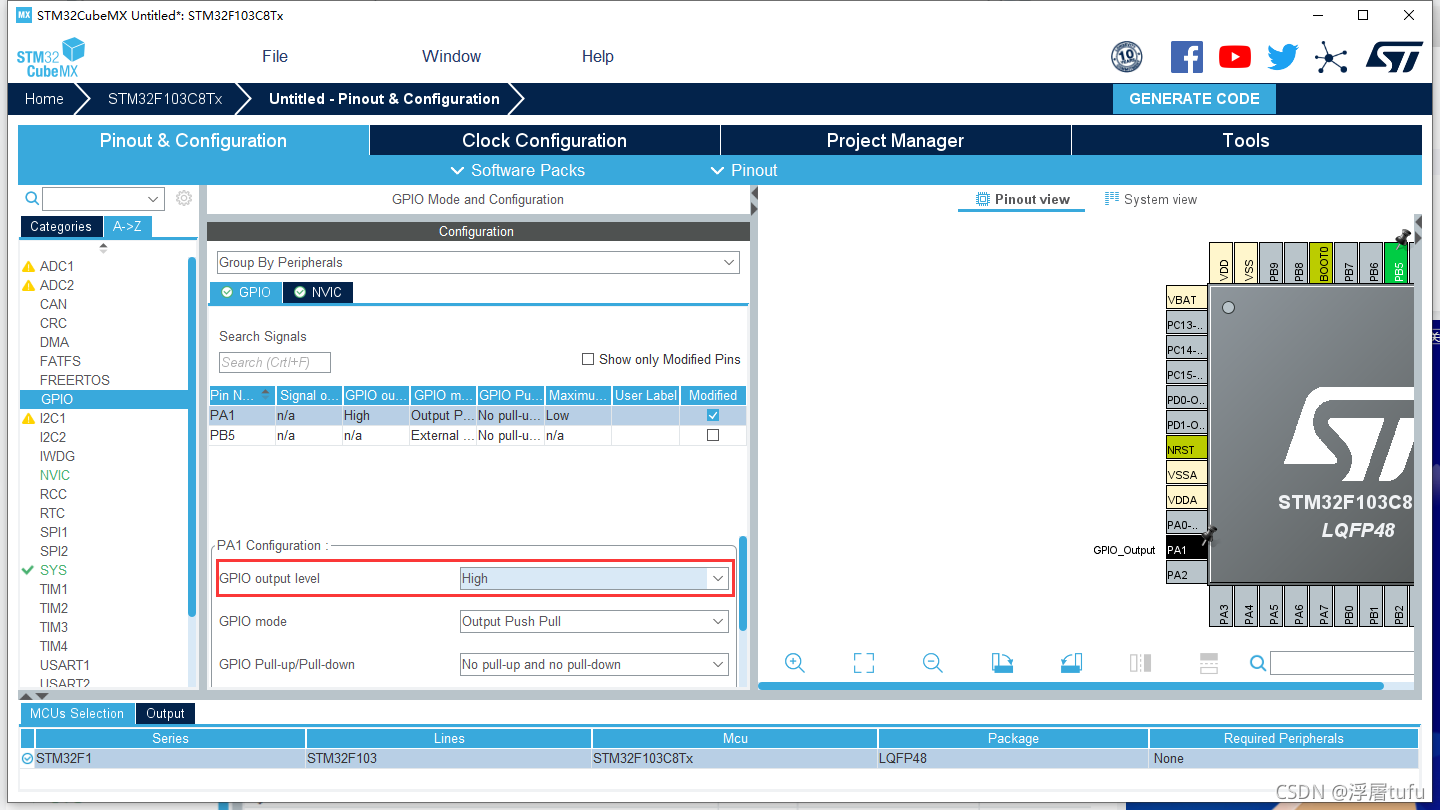Image resolution: width=1440 pixels, height=810 pixels.
Task: Check the Modified box for PB5
Action: coord(713,435)
